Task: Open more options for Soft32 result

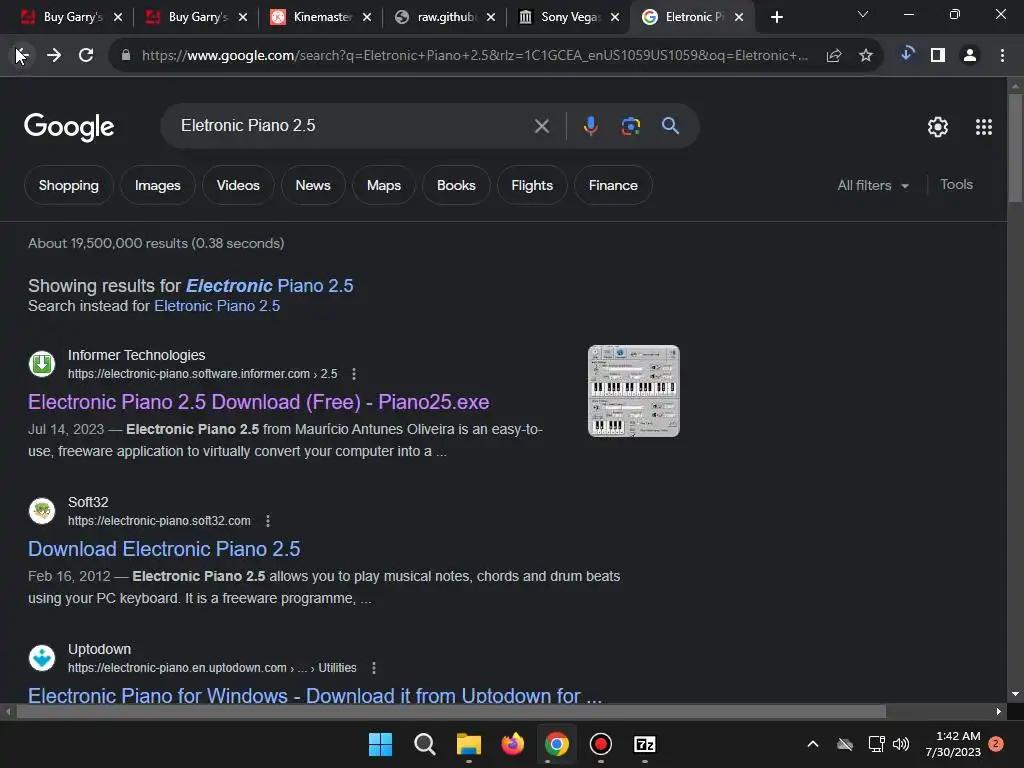Action: click(268, 521)
